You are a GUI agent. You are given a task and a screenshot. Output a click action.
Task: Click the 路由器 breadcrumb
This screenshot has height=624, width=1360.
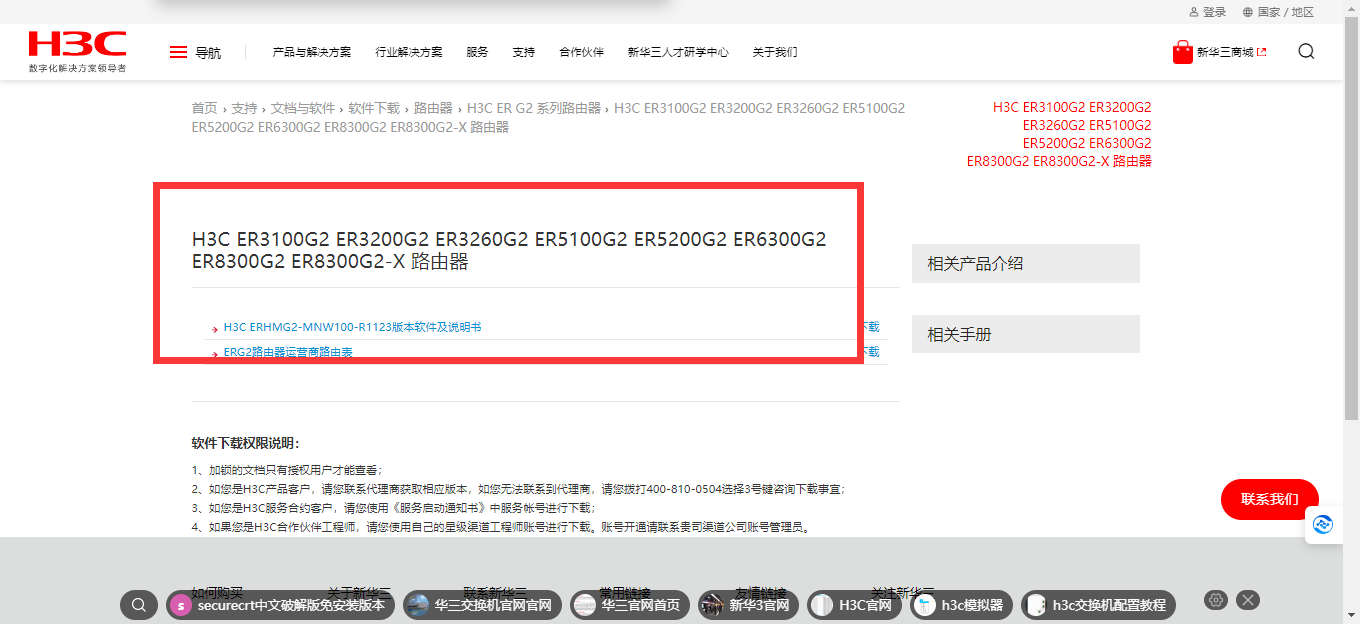(433, 108)
